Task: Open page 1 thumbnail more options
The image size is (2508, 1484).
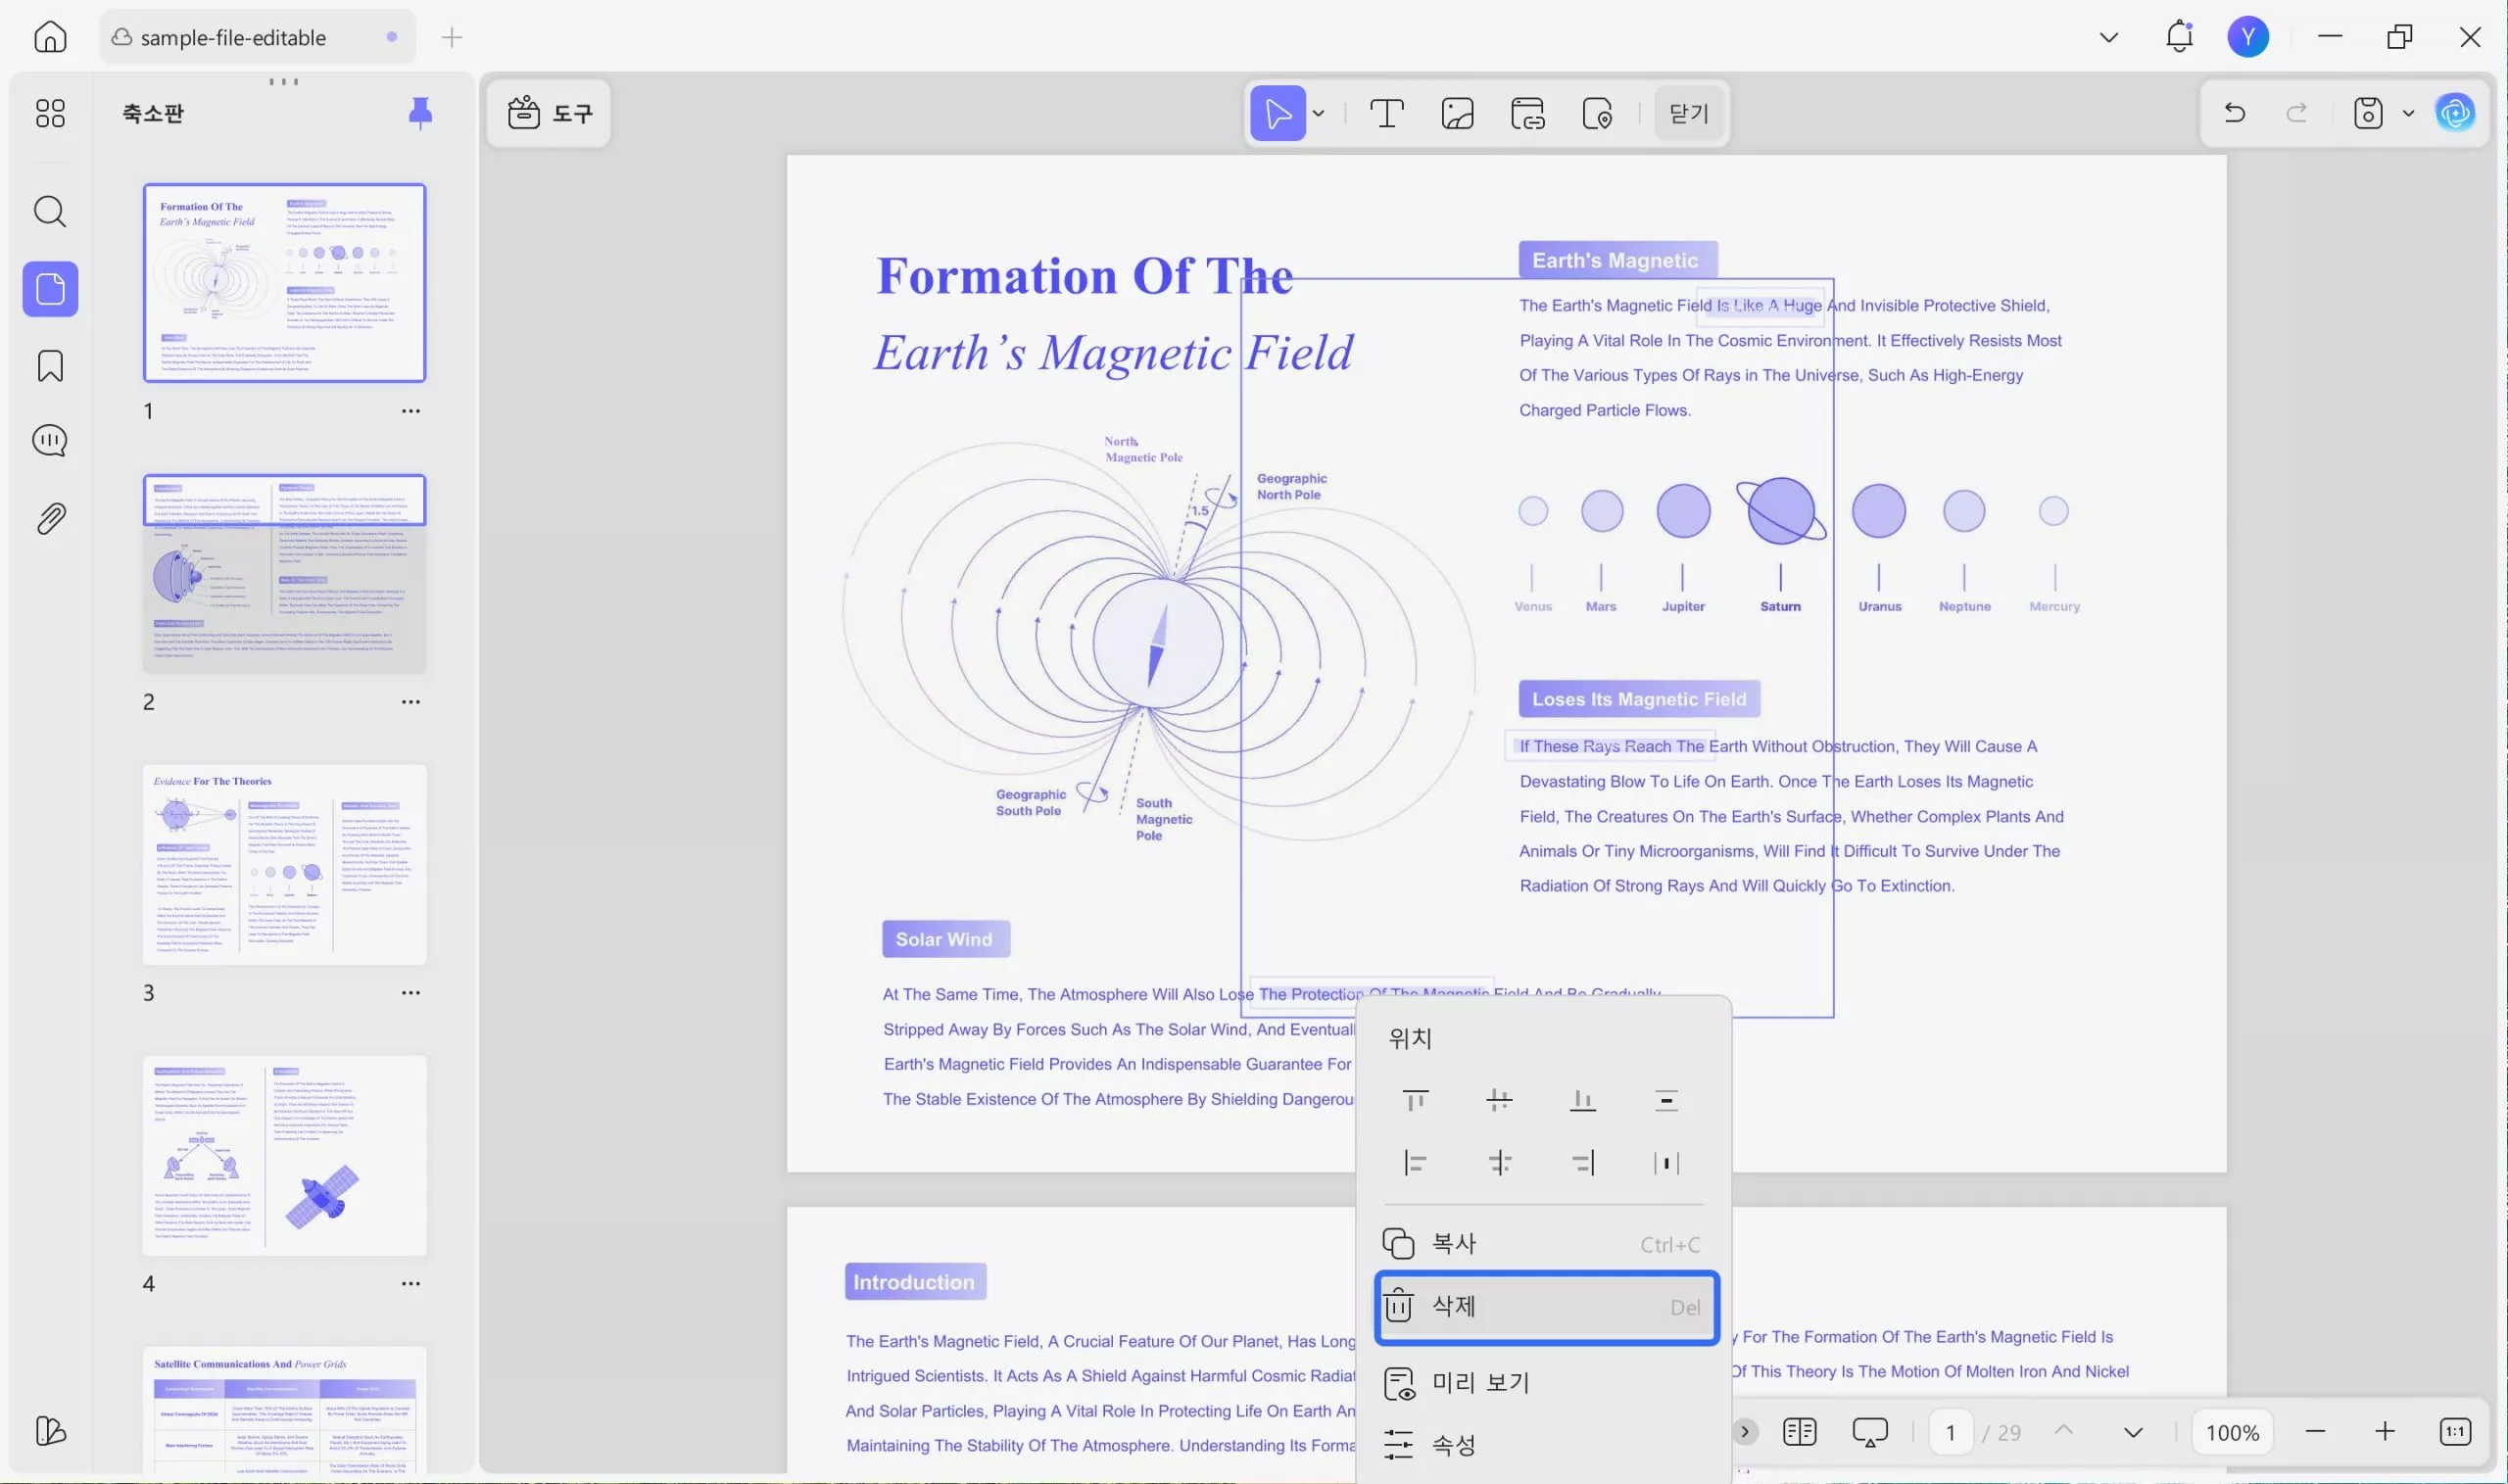Action: tap(410, 411)
